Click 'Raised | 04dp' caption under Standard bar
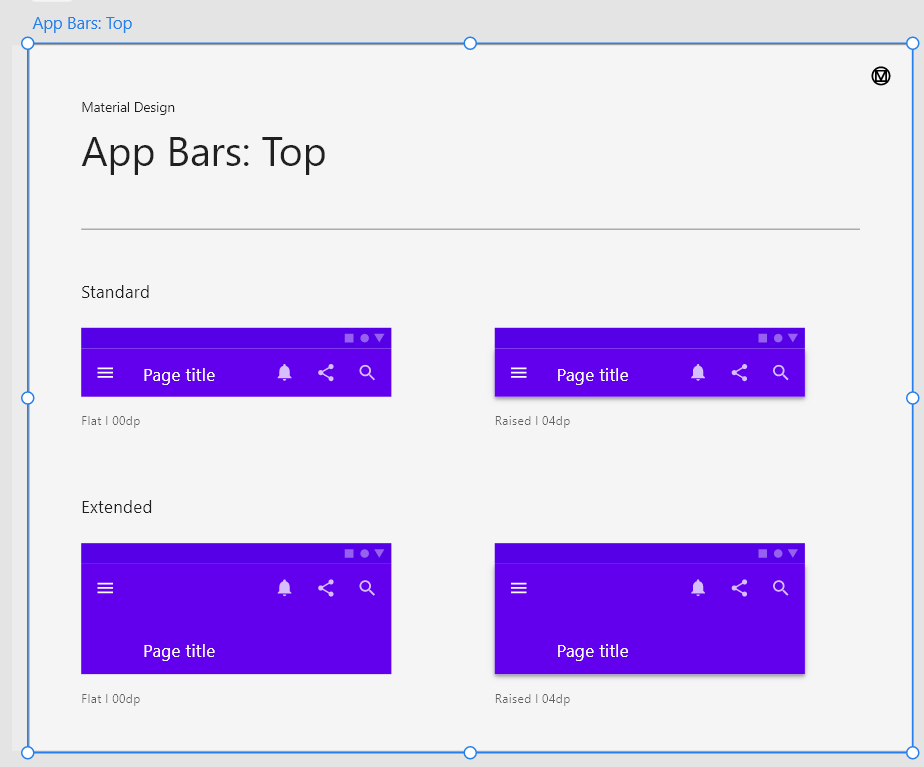Image resolution: width=924 pixels, height=767 pixels. click(x=533, y=421)
